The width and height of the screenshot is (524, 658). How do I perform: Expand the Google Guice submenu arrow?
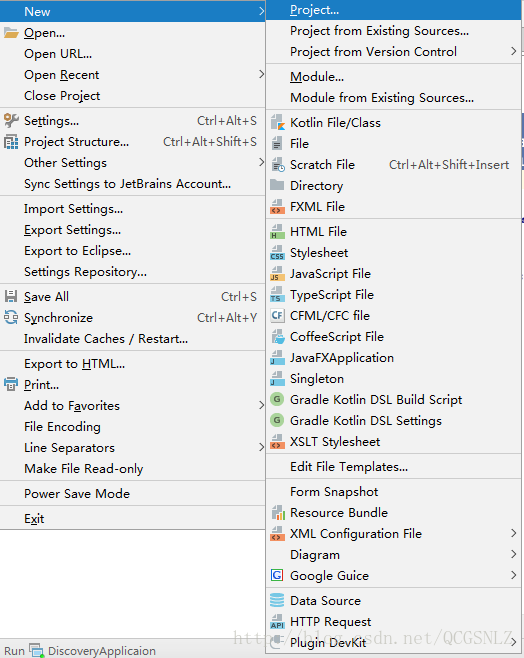514,575
